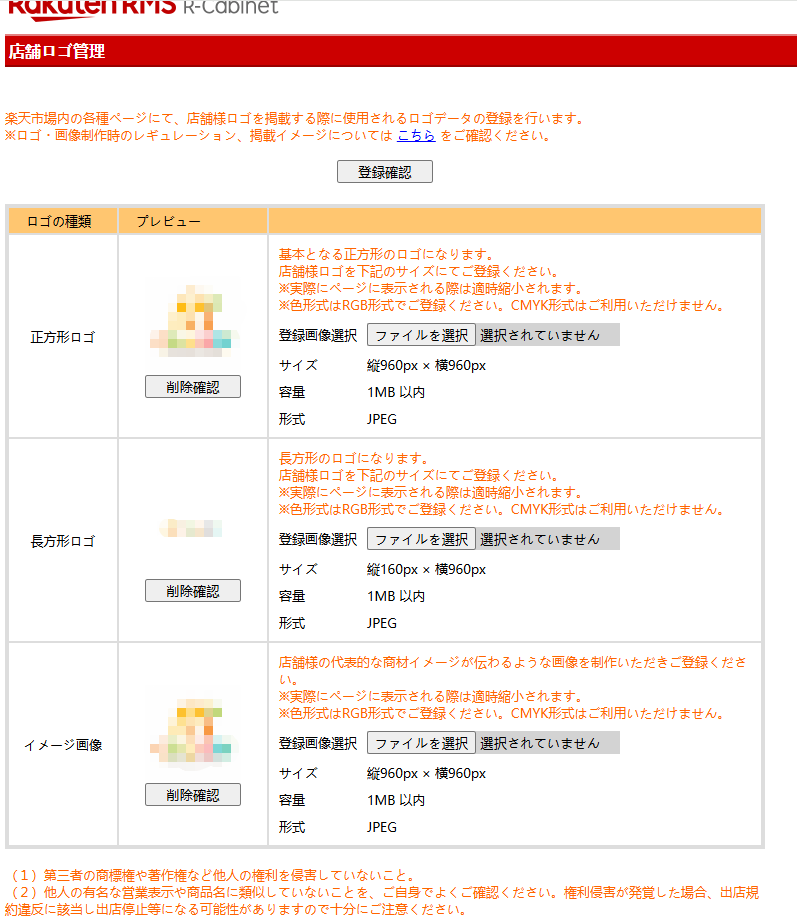Click 選択されていません in イメージ画像 row
797x919 pixels.
[540, 743]
